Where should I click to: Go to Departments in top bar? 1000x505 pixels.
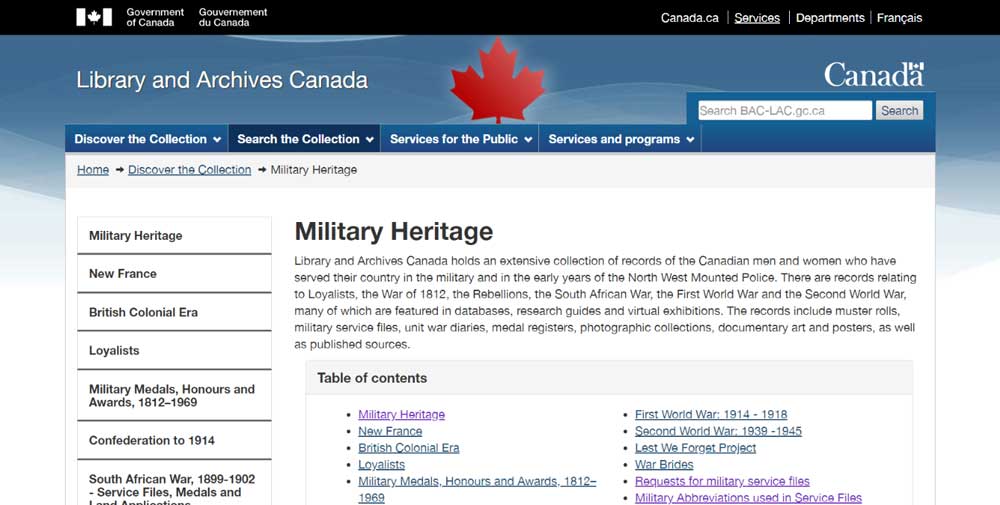click(830, 18)
